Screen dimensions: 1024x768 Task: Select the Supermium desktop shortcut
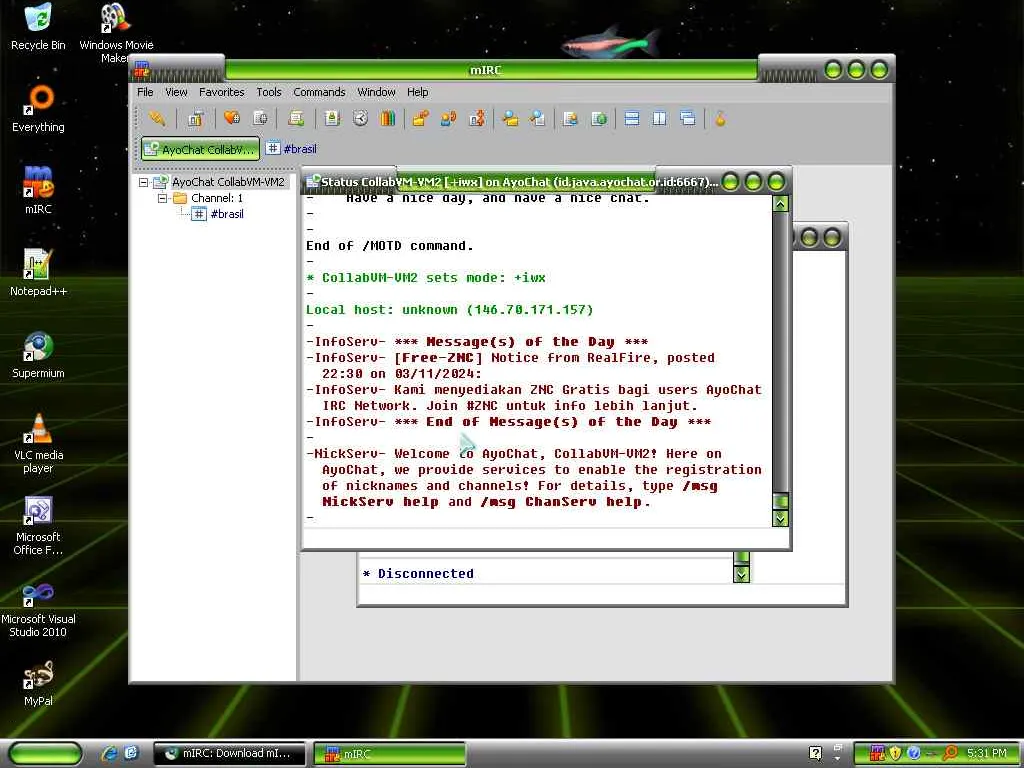(x=38, y=354)
